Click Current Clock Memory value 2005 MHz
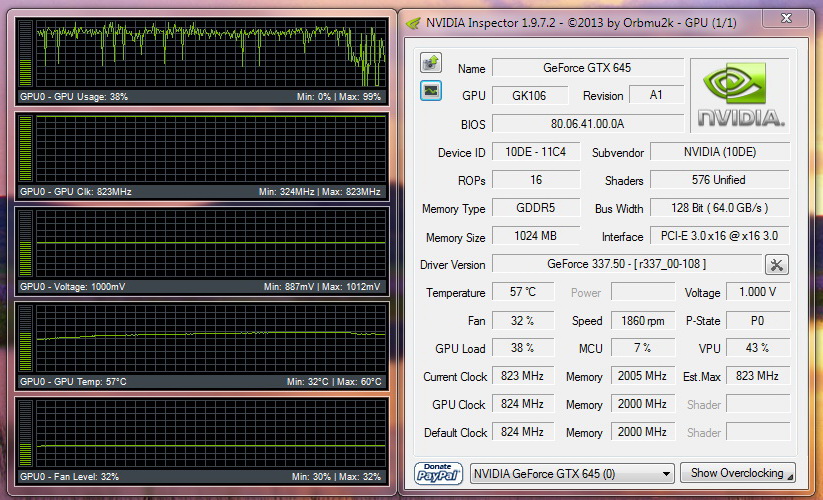Image resolution: width=823 pixels, height=500 pixels. pyautogui.click(x=643, y=376)
